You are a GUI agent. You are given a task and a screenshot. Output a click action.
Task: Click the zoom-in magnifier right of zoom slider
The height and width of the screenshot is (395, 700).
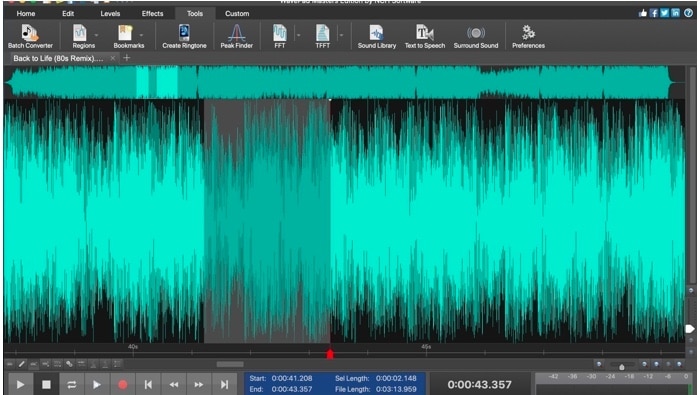(644, 364)
